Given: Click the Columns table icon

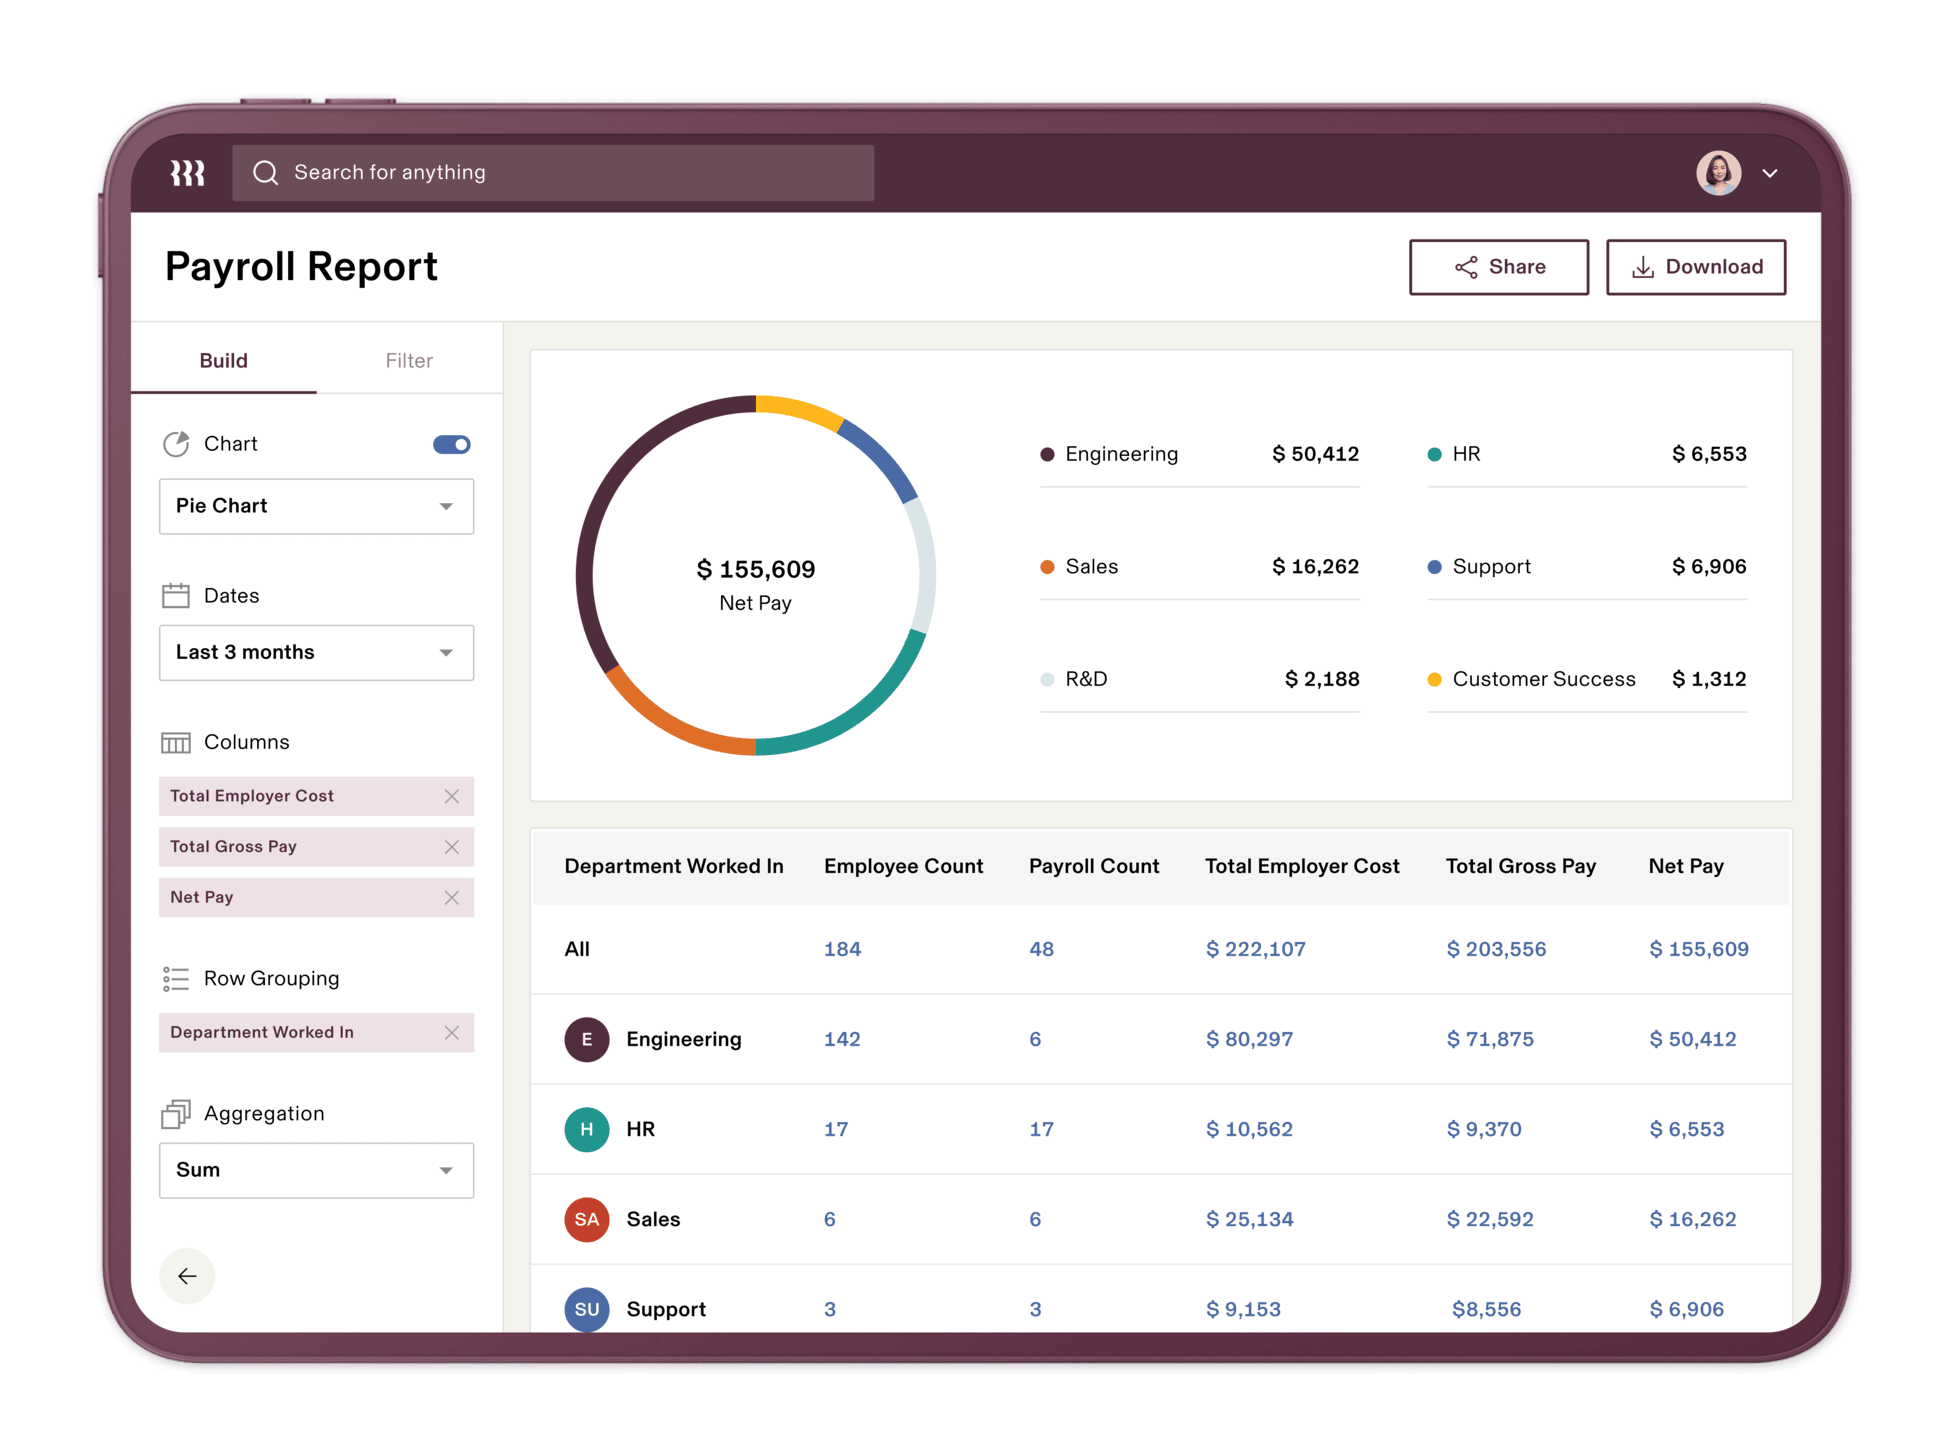Looking at the screenshot, I should [x=176, y=742].
